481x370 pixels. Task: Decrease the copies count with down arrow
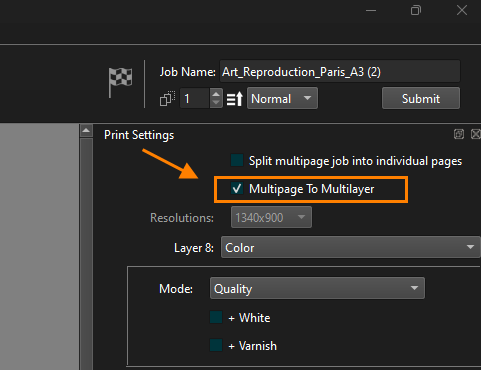[x=216, y=103]
